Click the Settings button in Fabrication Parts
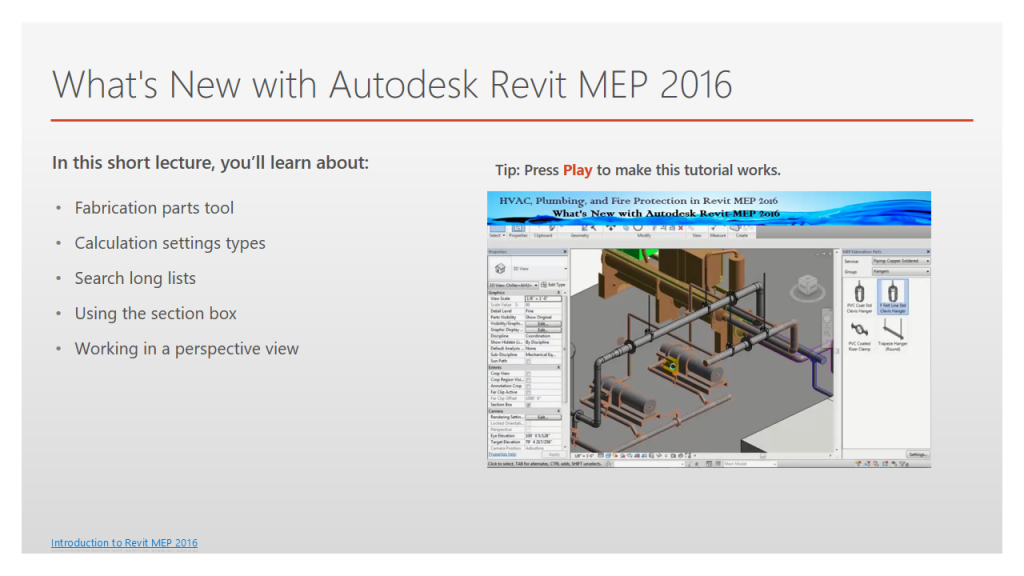This screenshot has width=1024, height=576. 918,455
